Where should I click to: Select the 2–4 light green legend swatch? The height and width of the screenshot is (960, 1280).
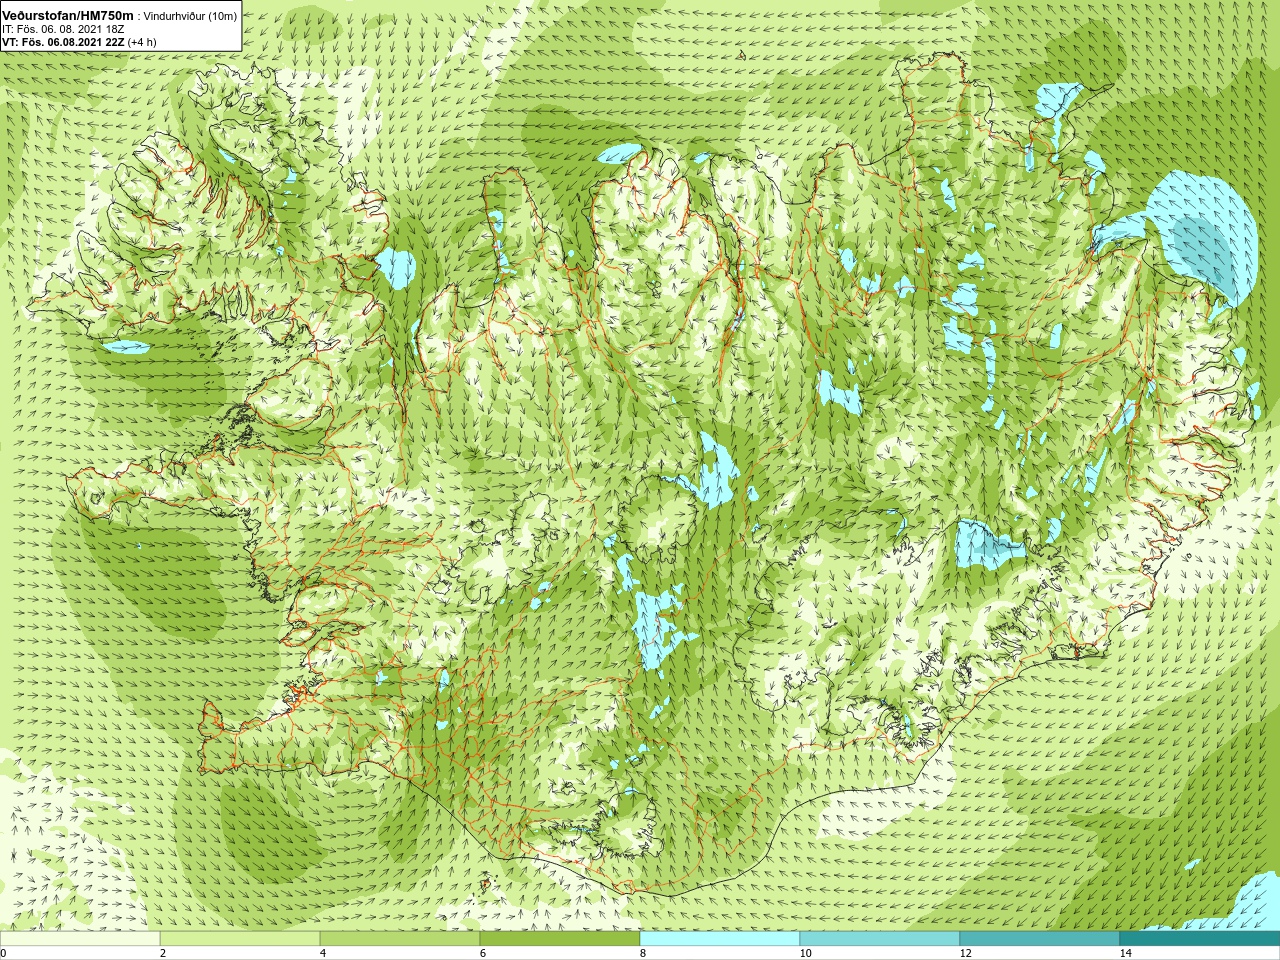240,939
